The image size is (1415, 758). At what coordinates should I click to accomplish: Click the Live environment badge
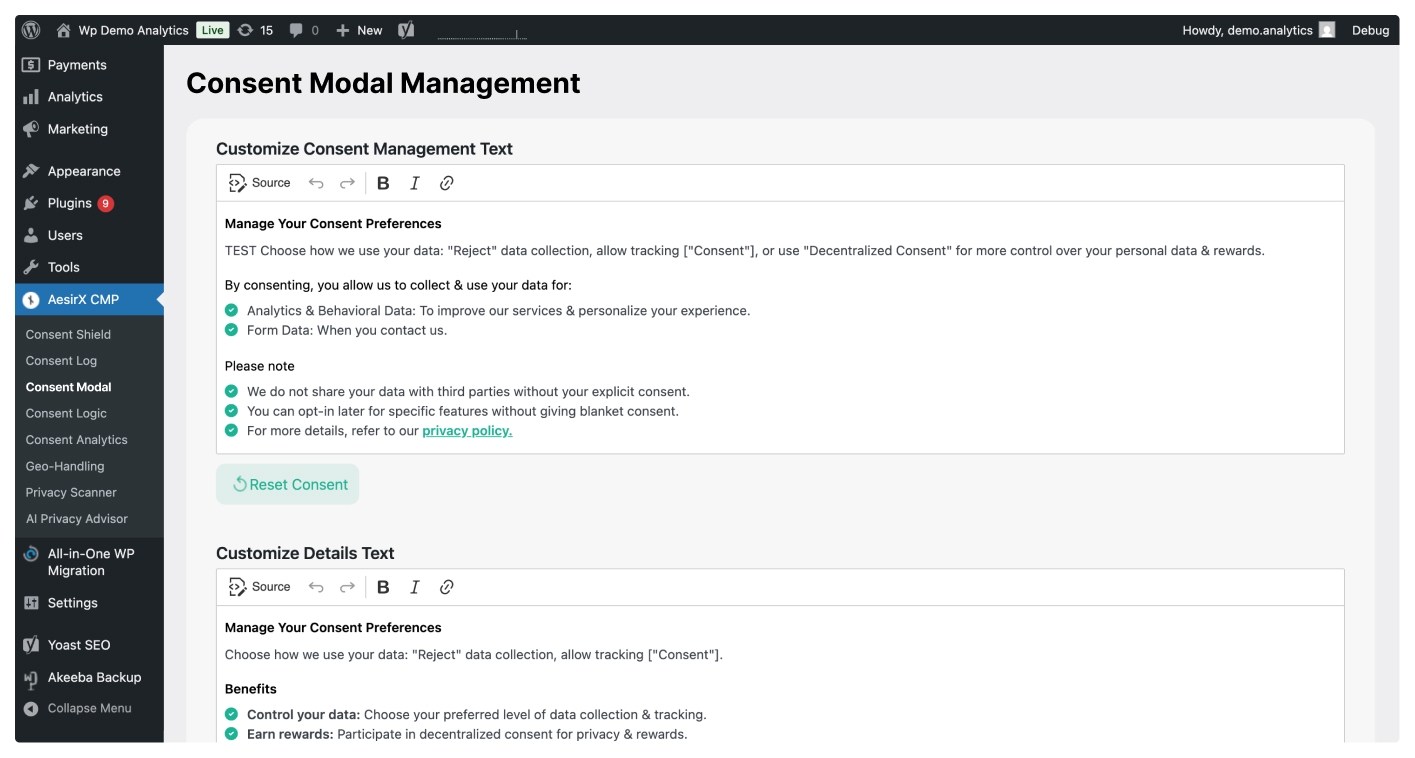click(x=211, y=29)
